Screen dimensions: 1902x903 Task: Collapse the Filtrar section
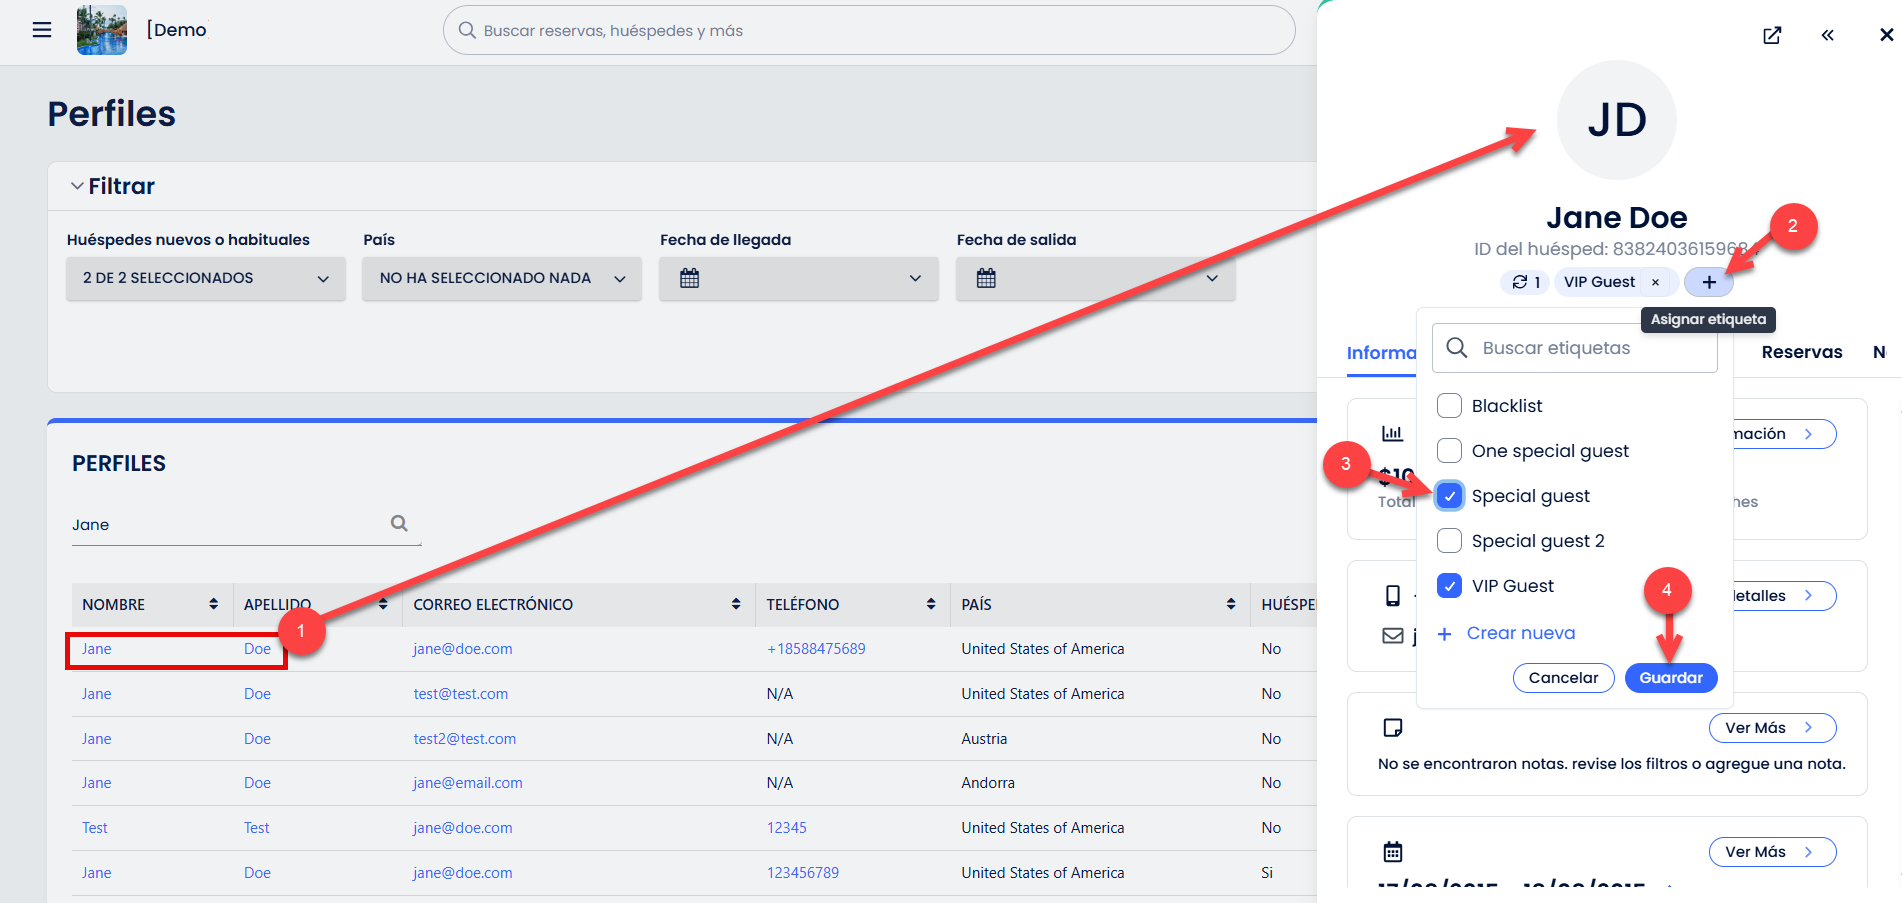112,186
